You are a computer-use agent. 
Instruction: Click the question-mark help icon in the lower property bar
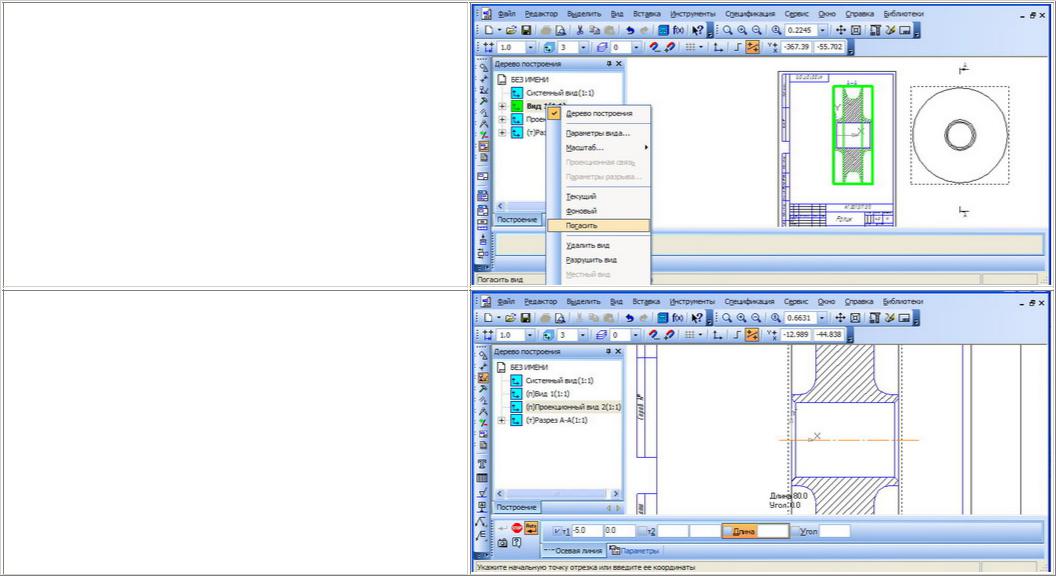click(x=517, y=542)
